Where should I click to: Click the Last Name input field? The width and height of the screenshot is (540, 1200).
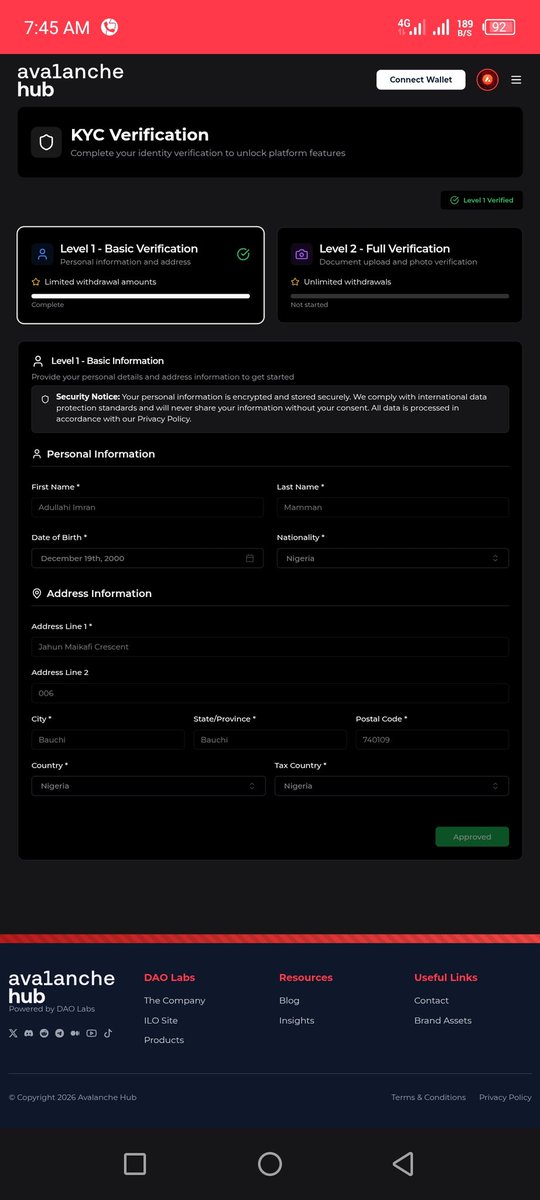392,507
